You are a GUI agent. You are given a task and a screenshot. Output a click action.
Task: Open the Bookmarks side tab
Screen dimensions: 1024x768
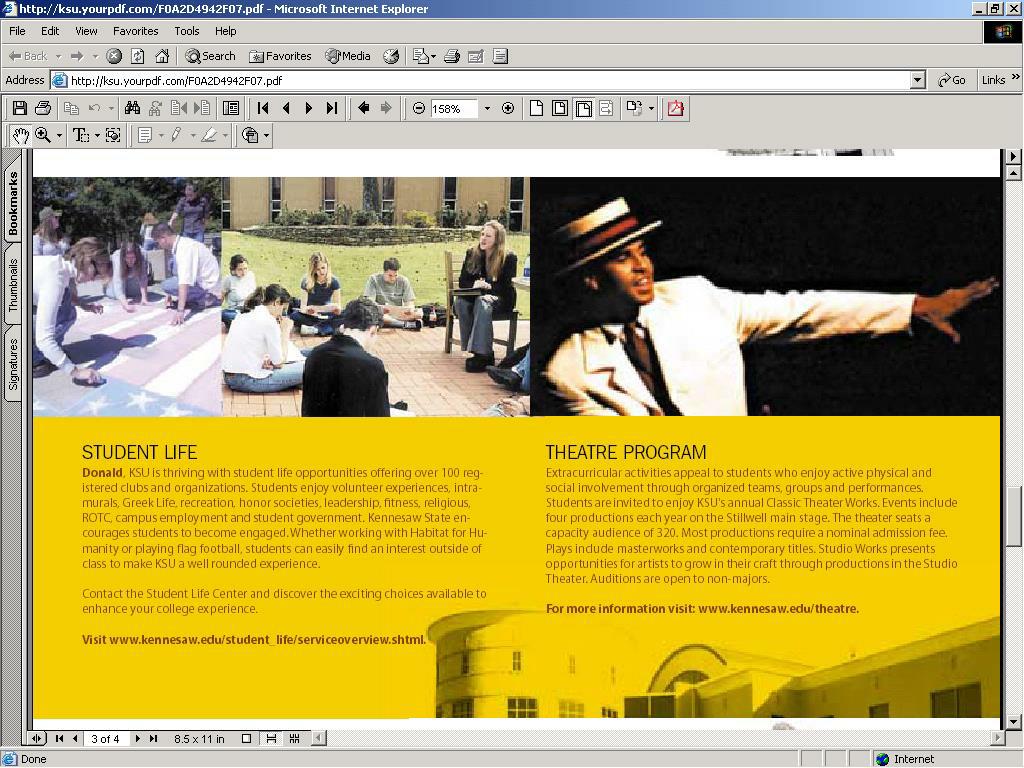click(12, 202)
